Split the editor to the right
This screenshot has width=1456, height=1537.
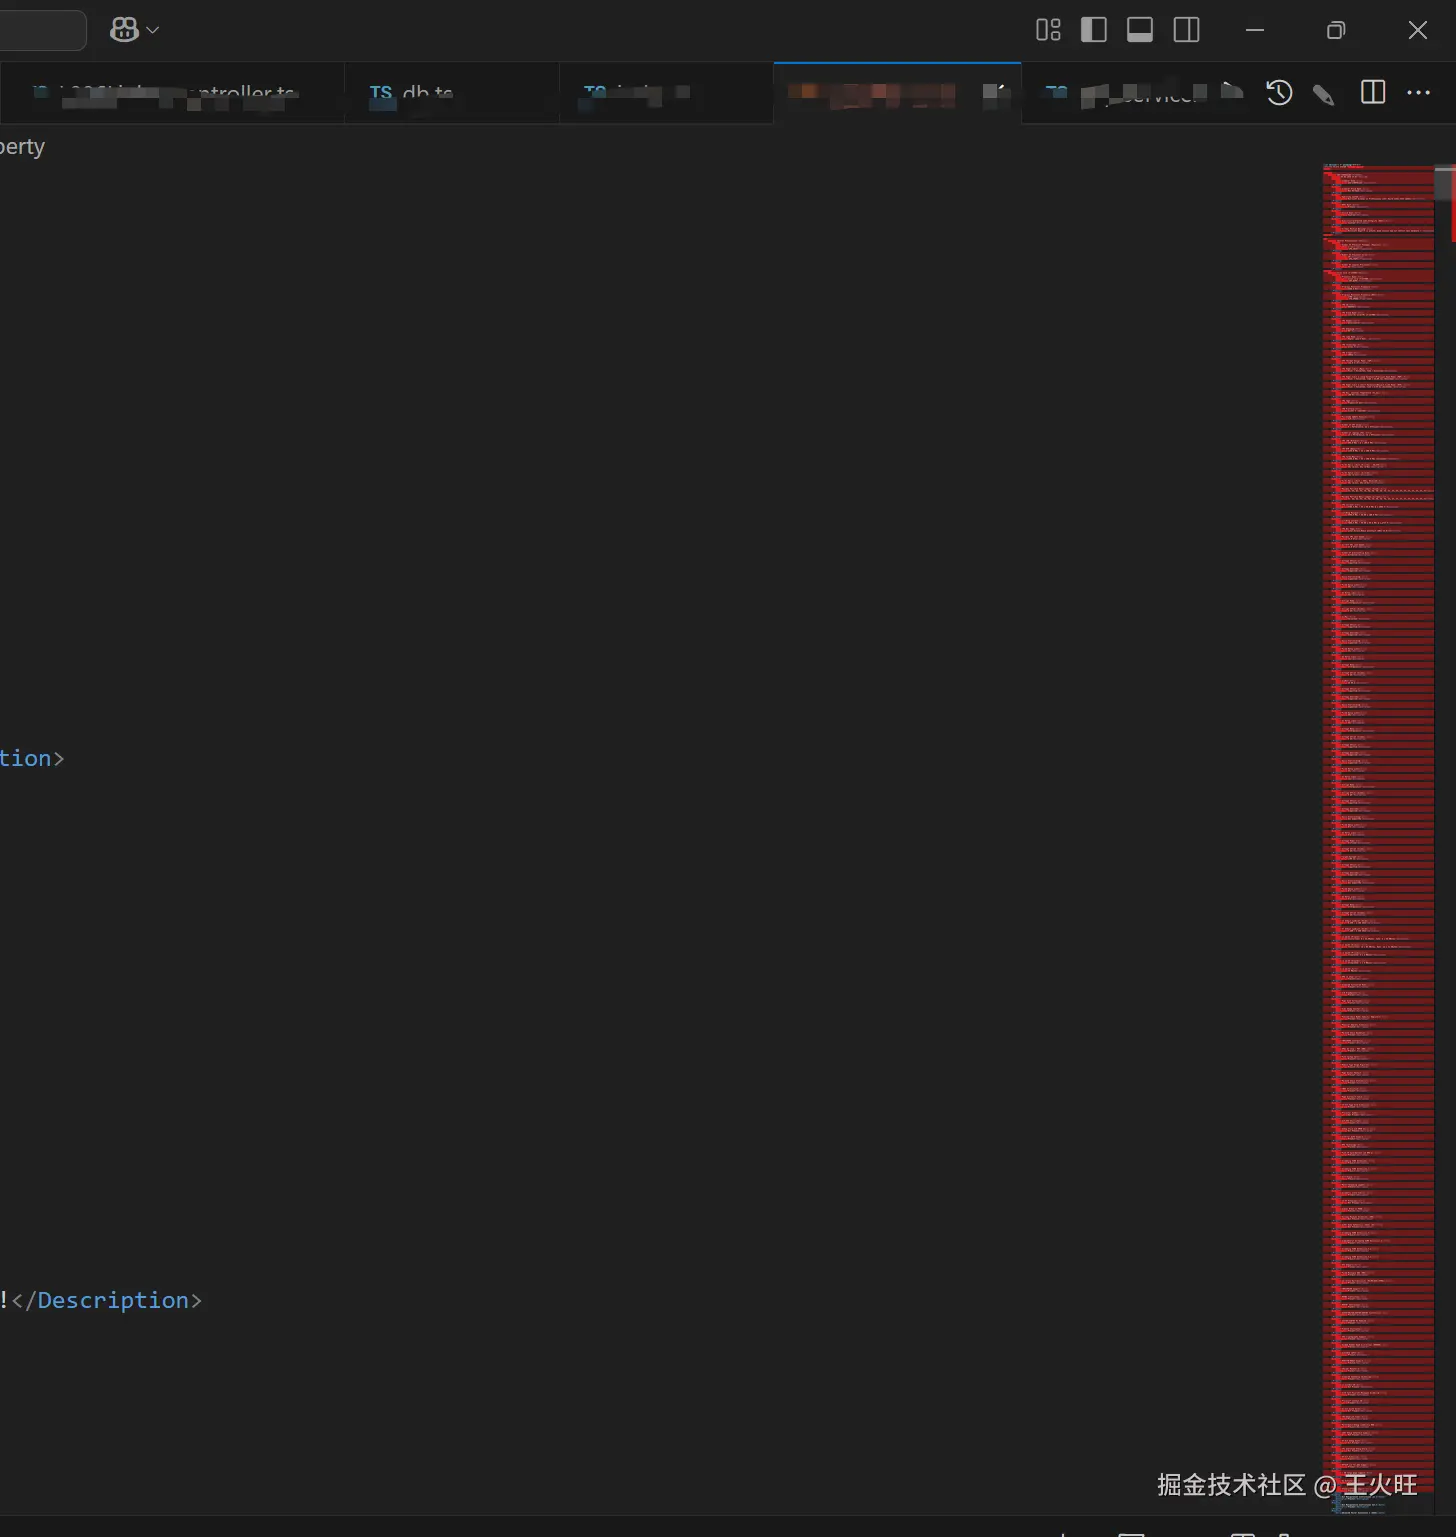(x=1373, y=93)
